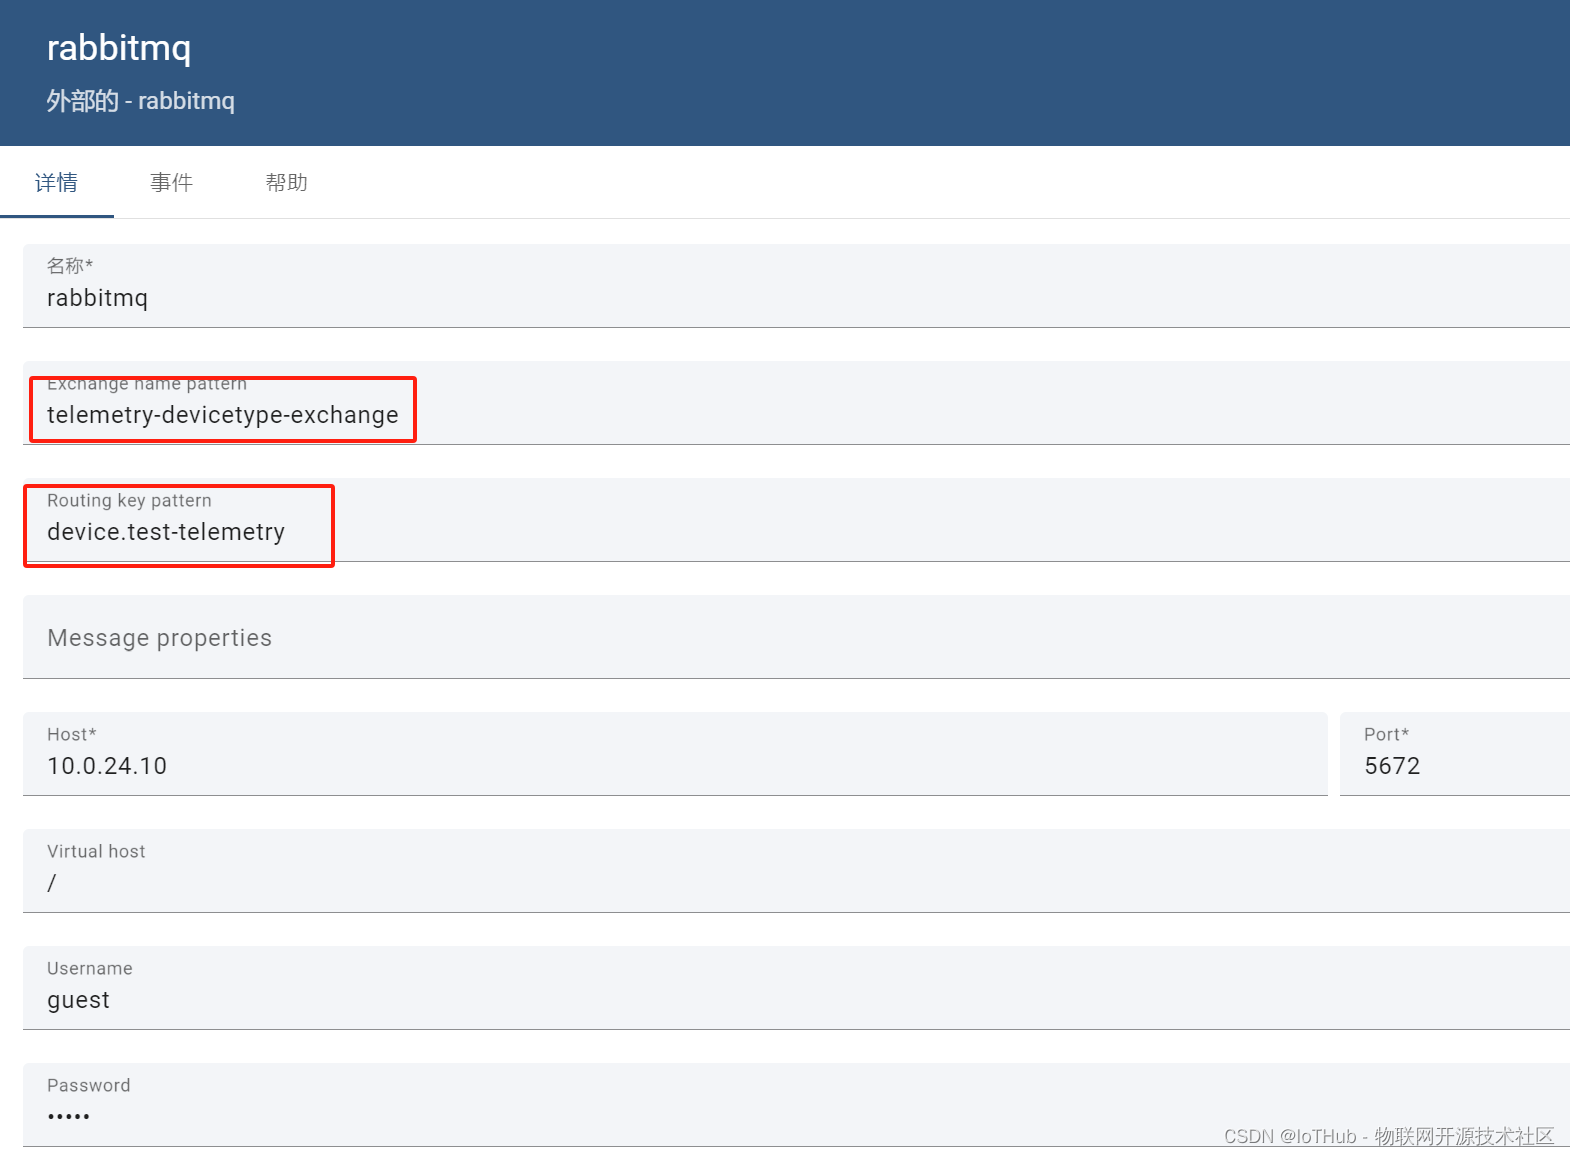Click the Virtual host field

point(796,871)
